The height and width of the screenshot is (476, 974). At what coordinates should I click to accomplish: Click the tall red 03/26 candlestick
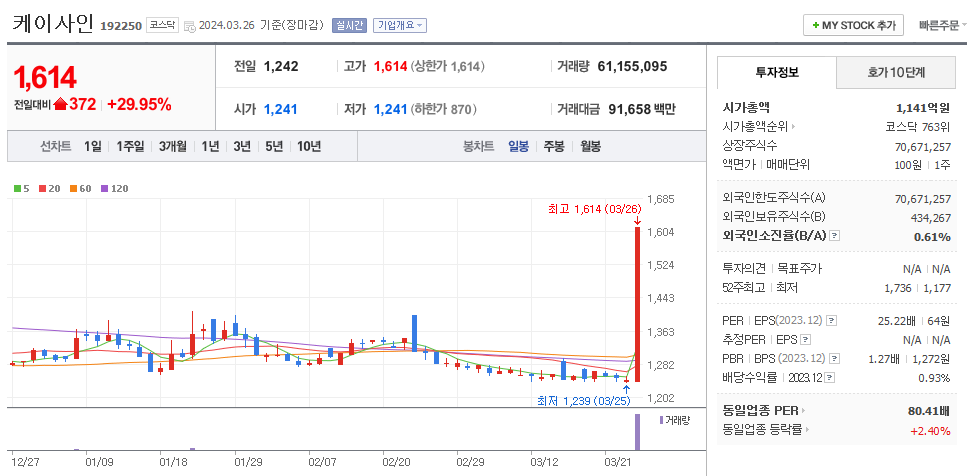coord(637,304)
